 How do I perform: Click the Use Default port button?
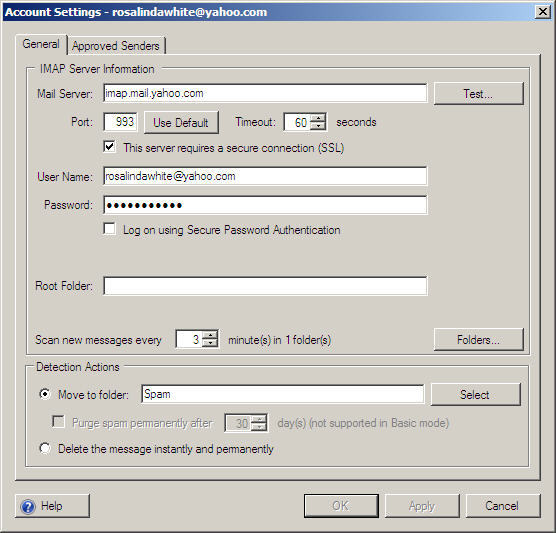[181, 123]
